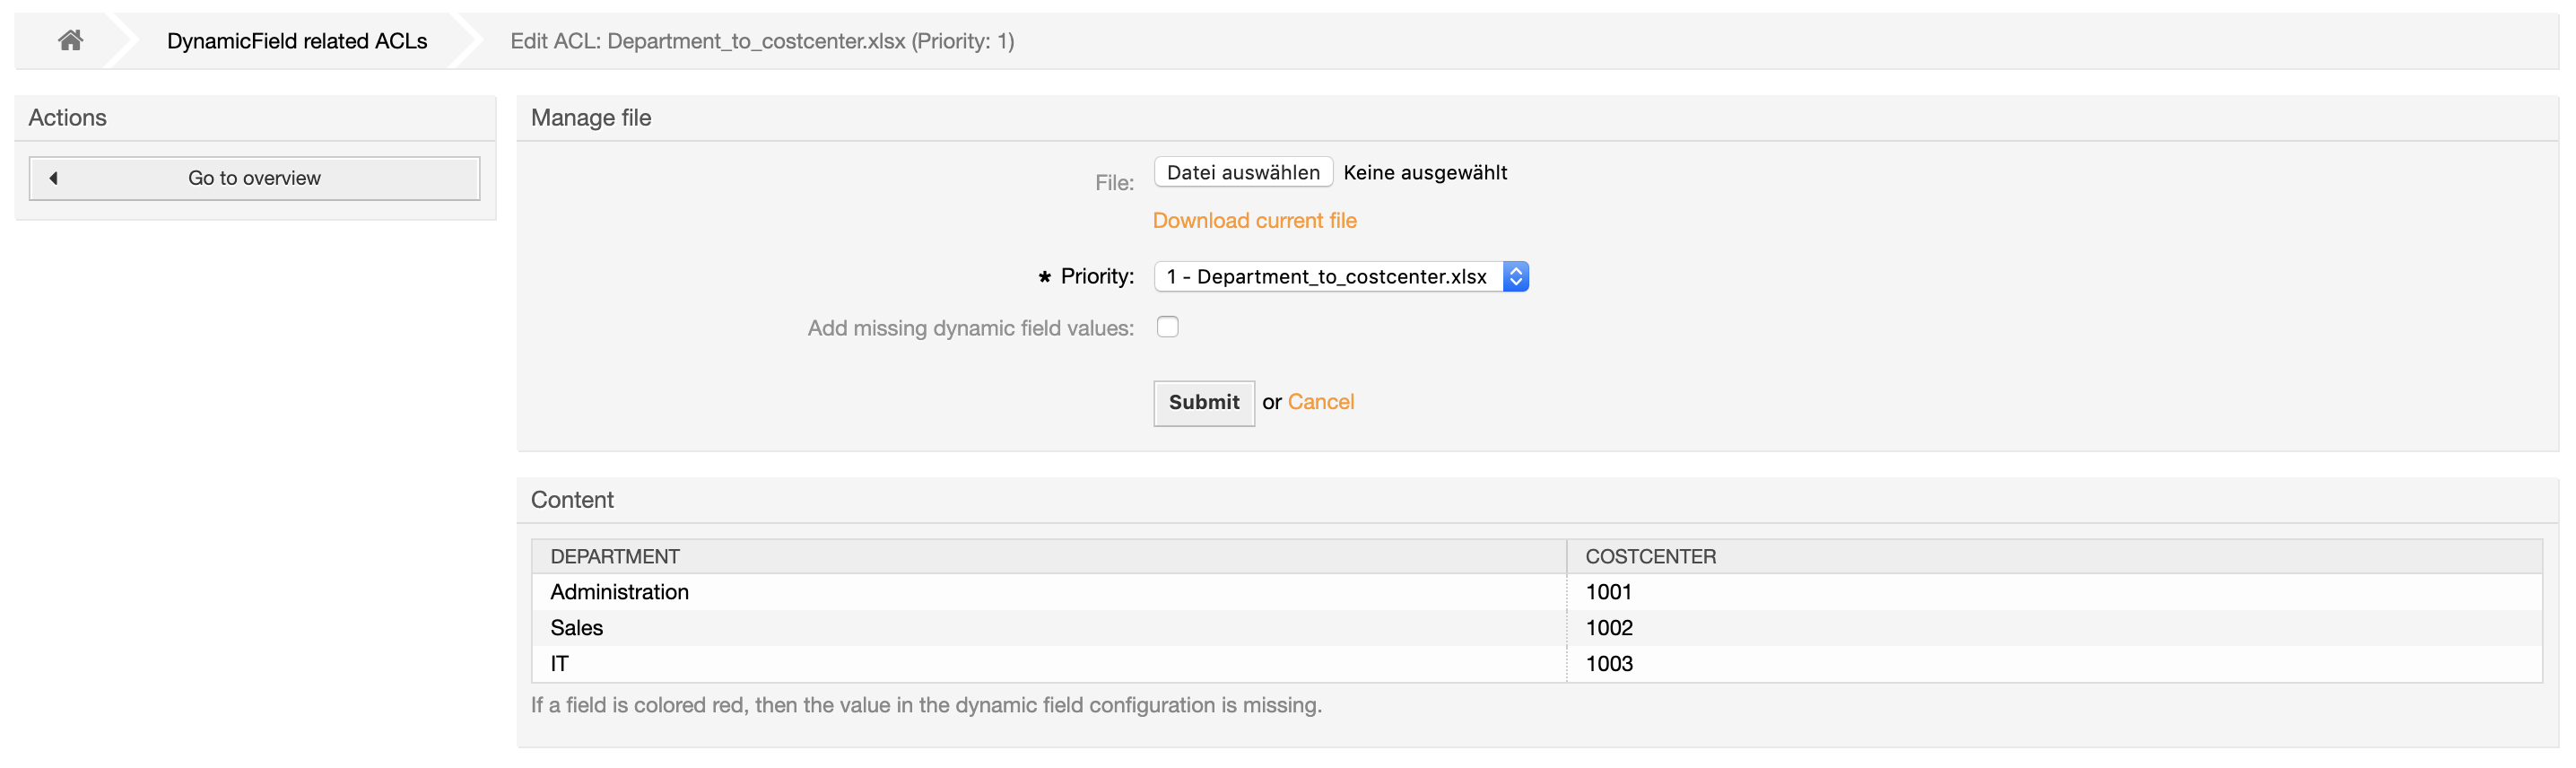Open the Priority dropdown
2576x768 pixels.
click(x=1340, y=276)
